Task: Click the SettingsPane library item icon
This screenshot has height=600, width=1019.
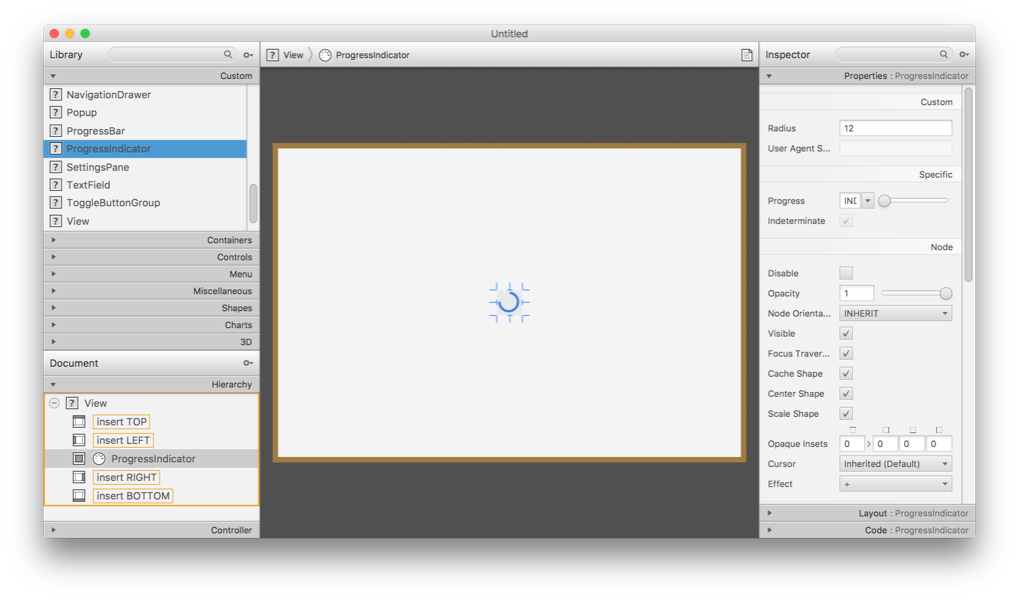Action: 56,167
